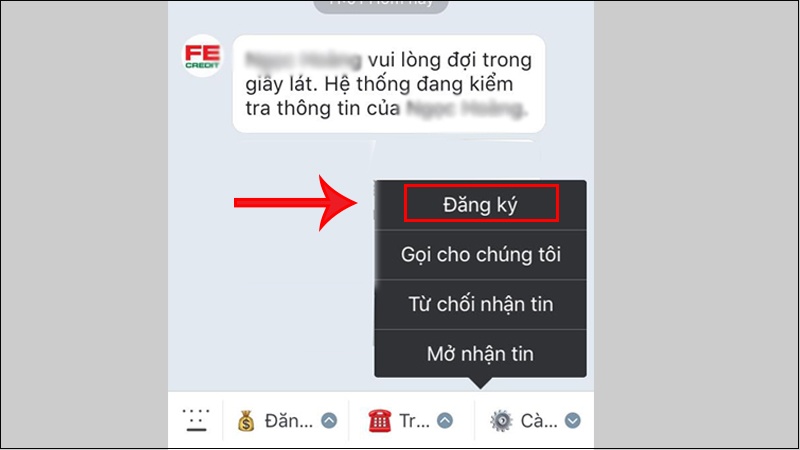Tap the date pill at top of chat
Viewport: 800px width, 450px height.
pyautogui.click(x=381, y=5)
